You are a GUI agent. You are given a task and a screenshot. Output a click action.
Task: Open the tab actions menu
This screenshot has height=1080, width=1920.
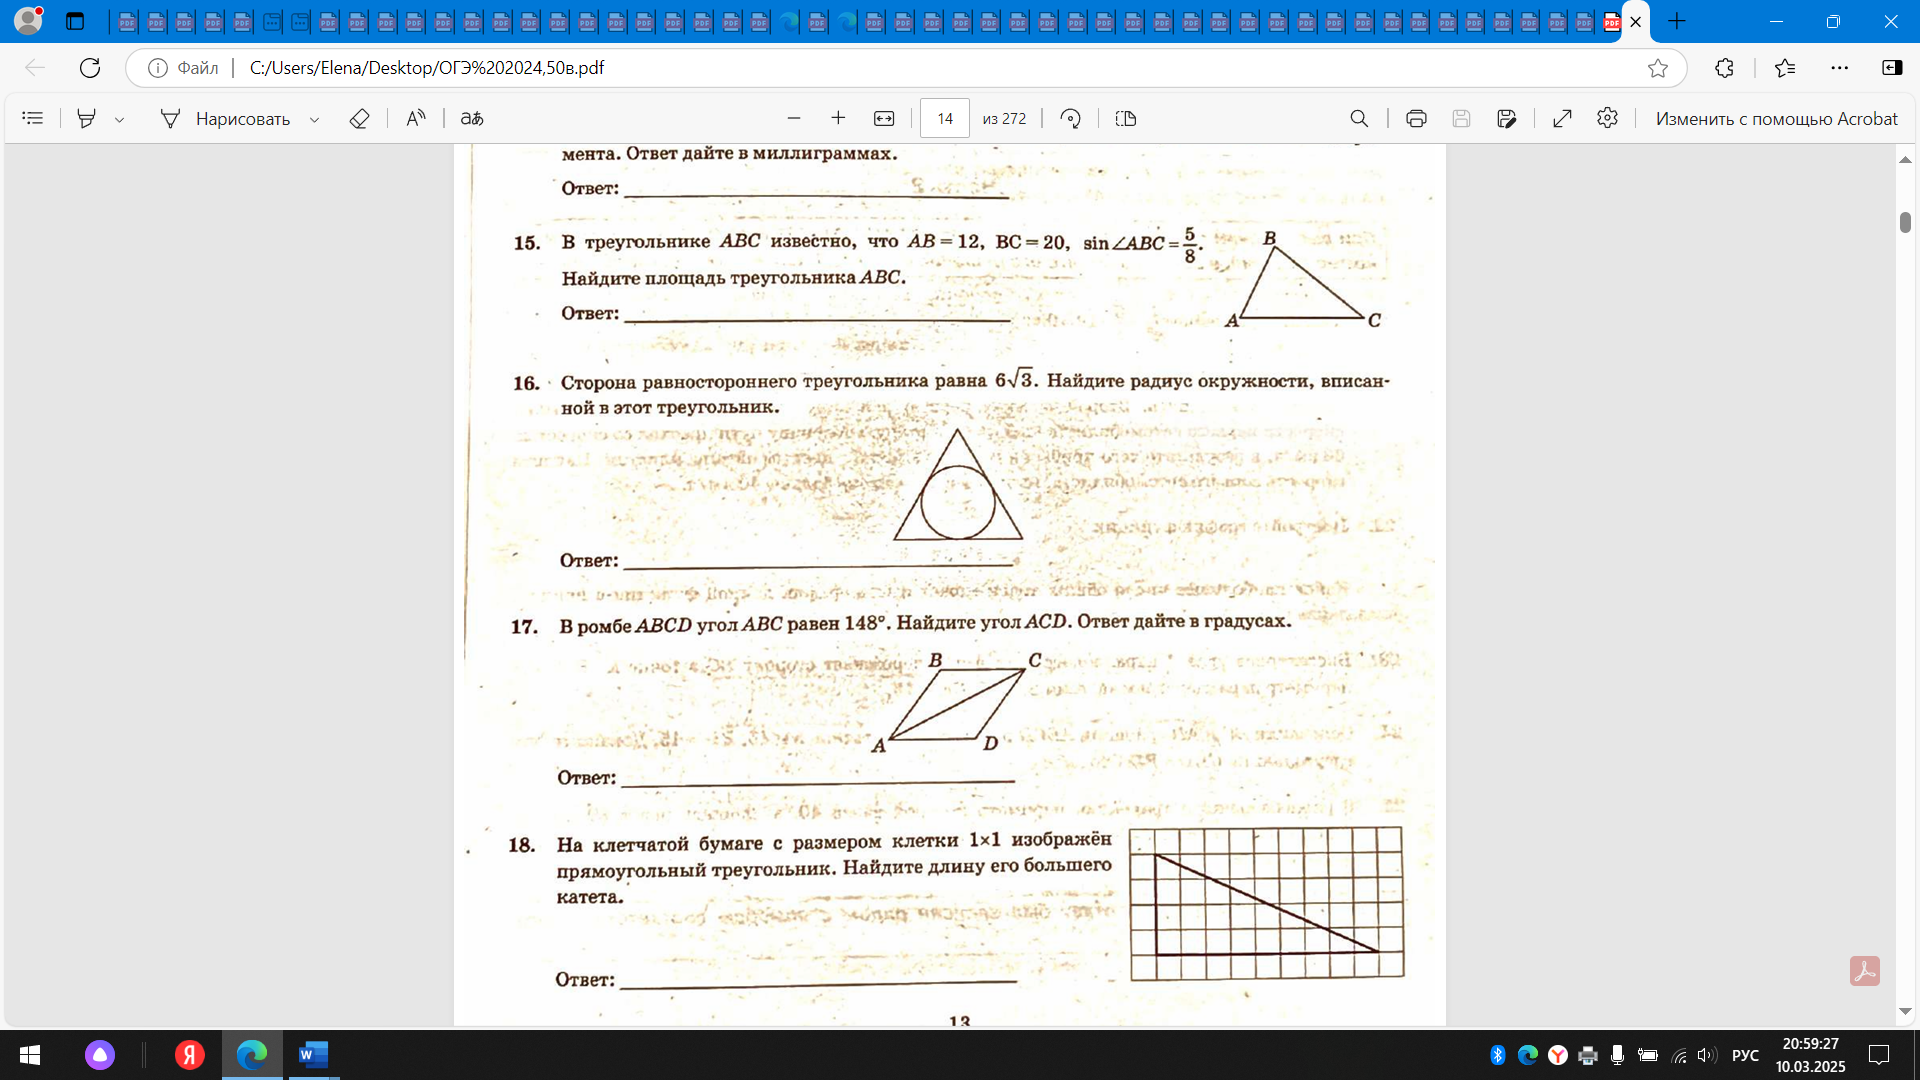click(75, 21)
